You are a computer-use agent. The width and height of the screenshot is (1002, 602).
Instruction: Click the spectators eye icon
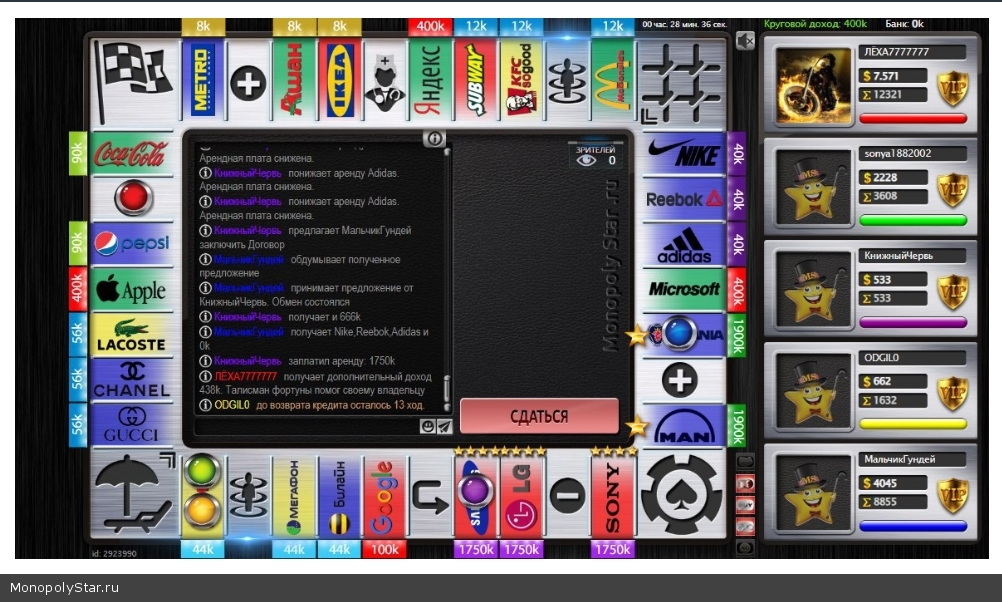click(x=586, y=160)
